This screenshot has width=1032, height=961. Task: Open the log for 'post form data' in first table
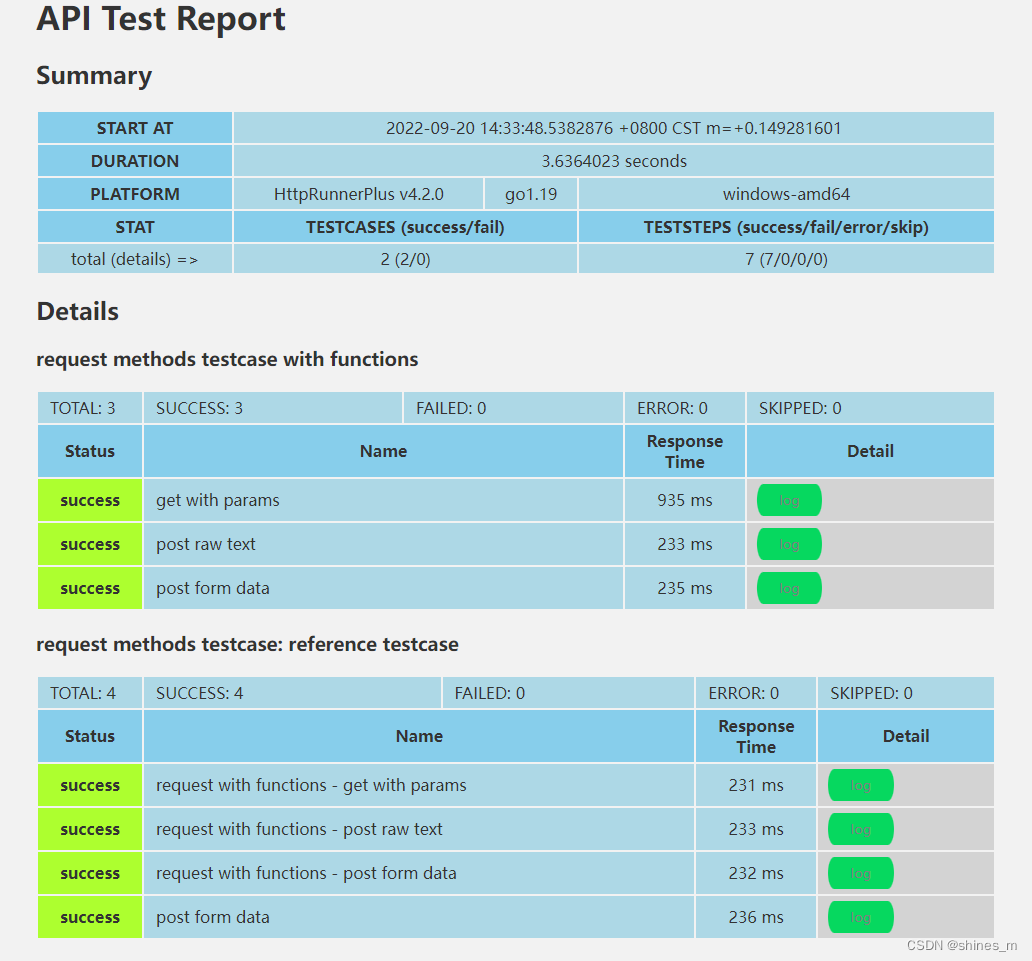click(788, 588)
